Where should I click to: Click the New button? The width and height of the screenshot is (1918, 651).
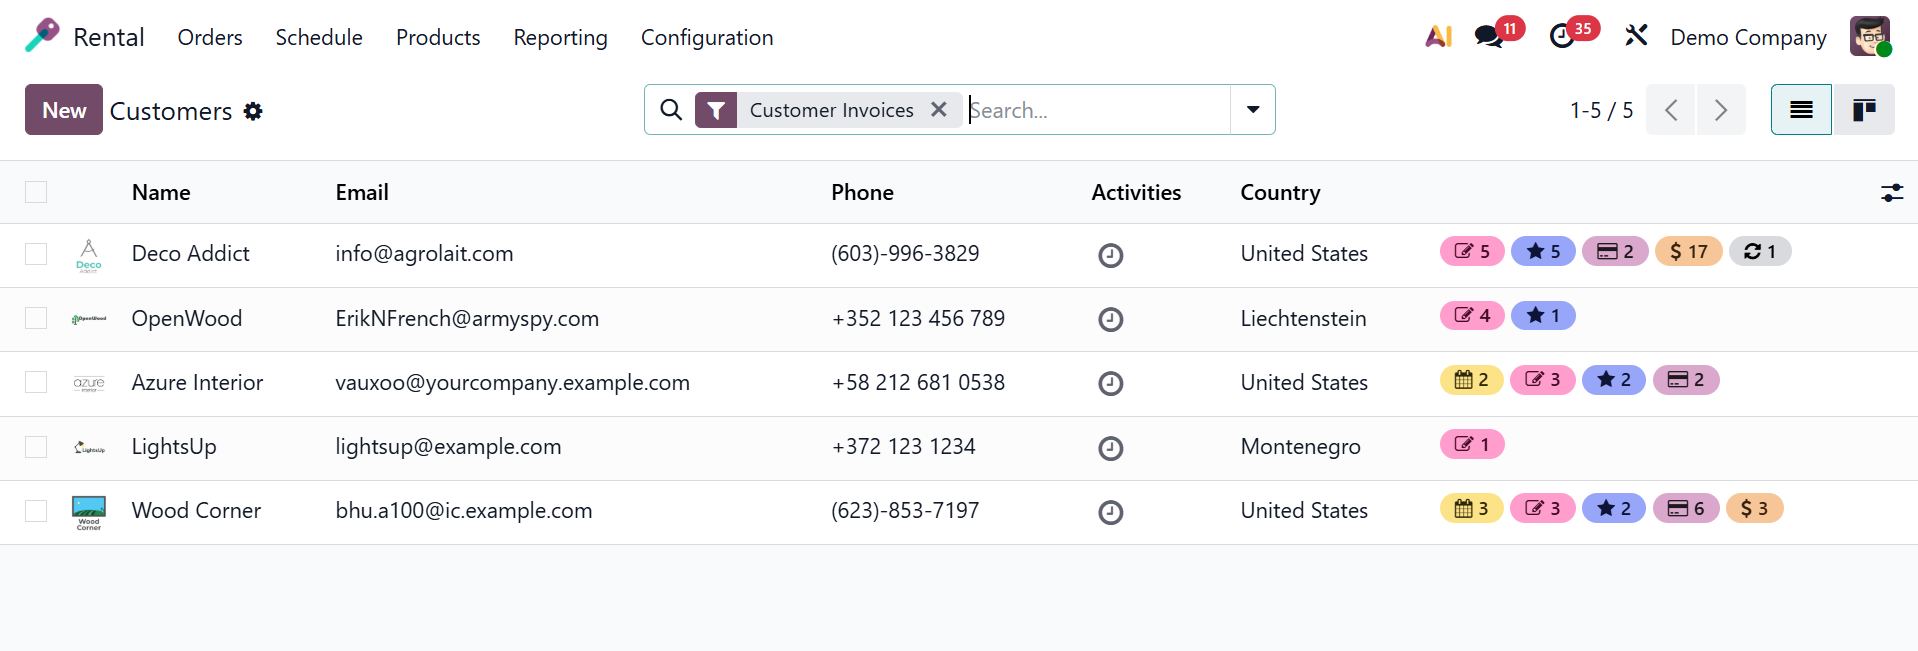pos(64,110)
